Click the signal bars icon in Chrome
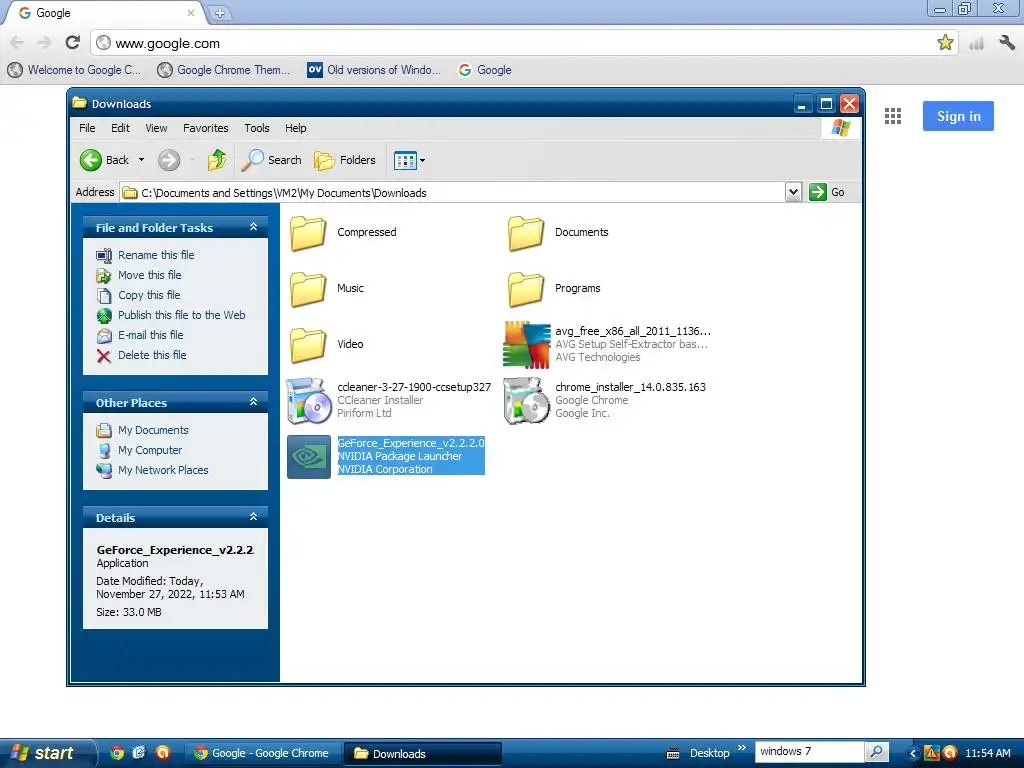The image size is (1024, 768). [x=976, y=43]
